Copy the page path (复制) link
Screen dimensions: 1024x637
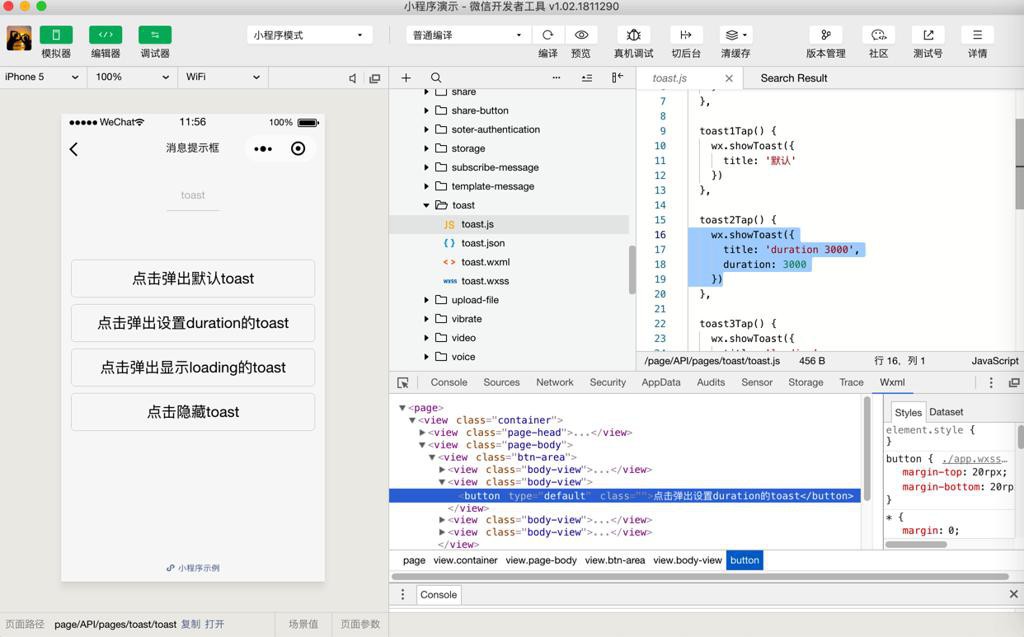(x=190, y=624)
